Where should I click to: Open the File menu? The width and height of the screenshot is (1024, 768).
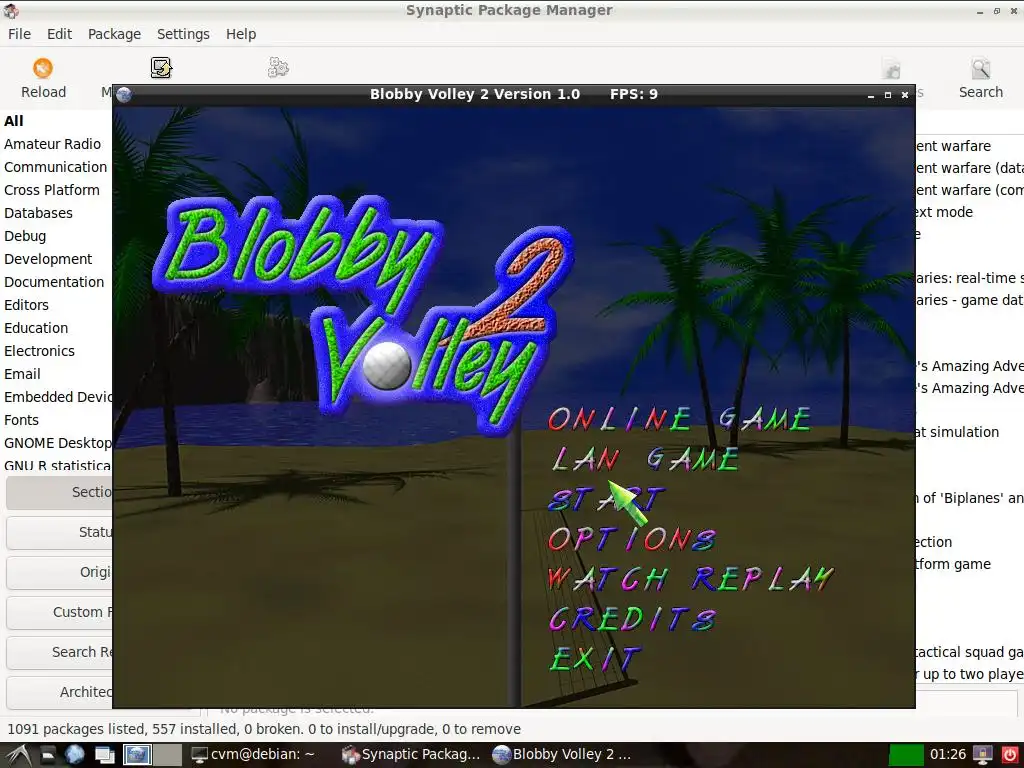(x=19, y=34)
